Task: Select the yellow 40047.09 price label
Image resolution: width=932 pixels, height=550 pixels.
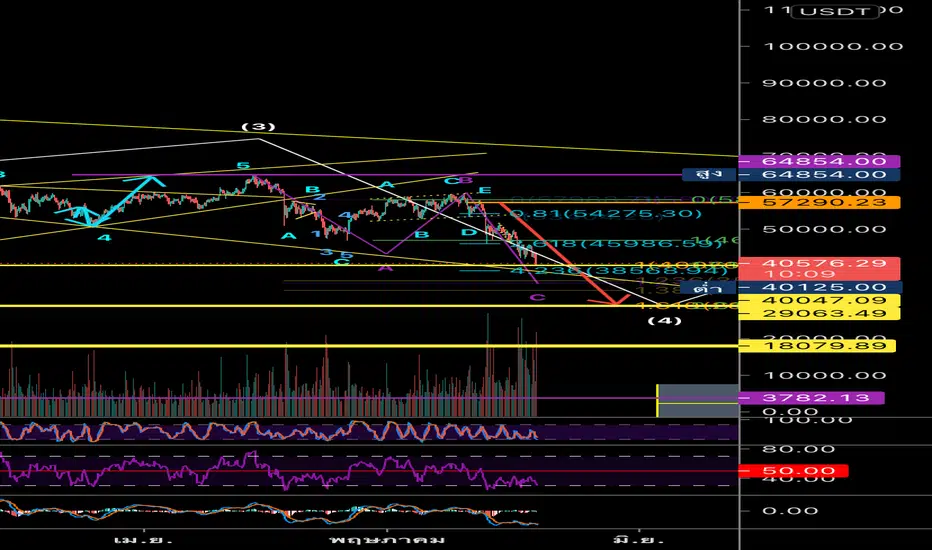Action: click(x=819, y=300)
